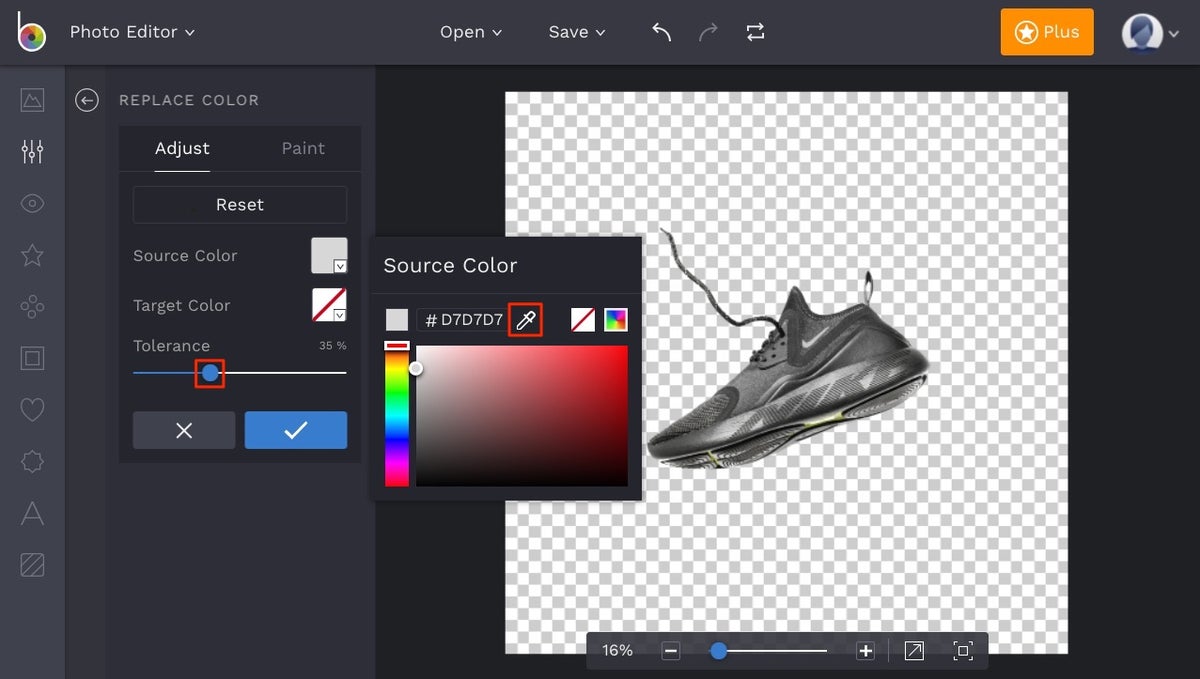Toggle the rainbow color spectrum mode

616,320
